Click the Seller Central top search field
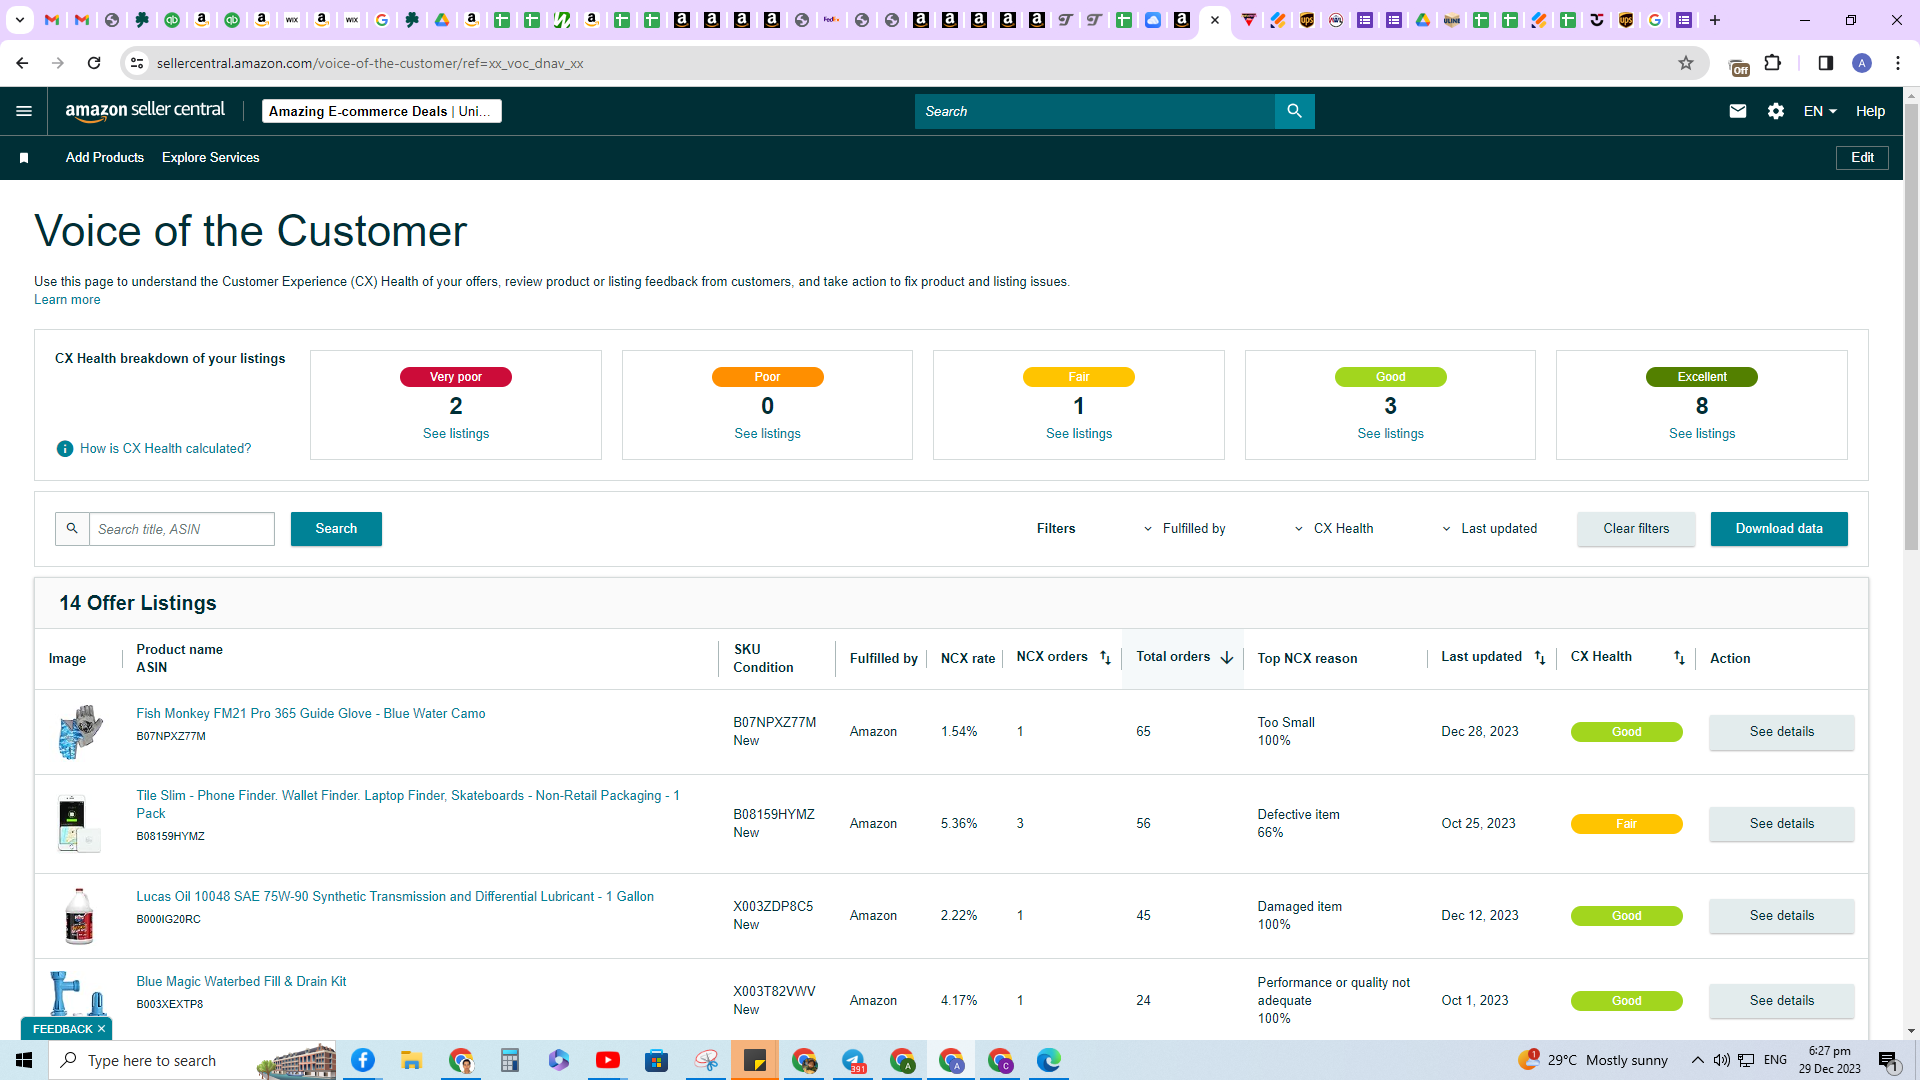This screenshot has width=1920, height=1080. point(1095,111)
